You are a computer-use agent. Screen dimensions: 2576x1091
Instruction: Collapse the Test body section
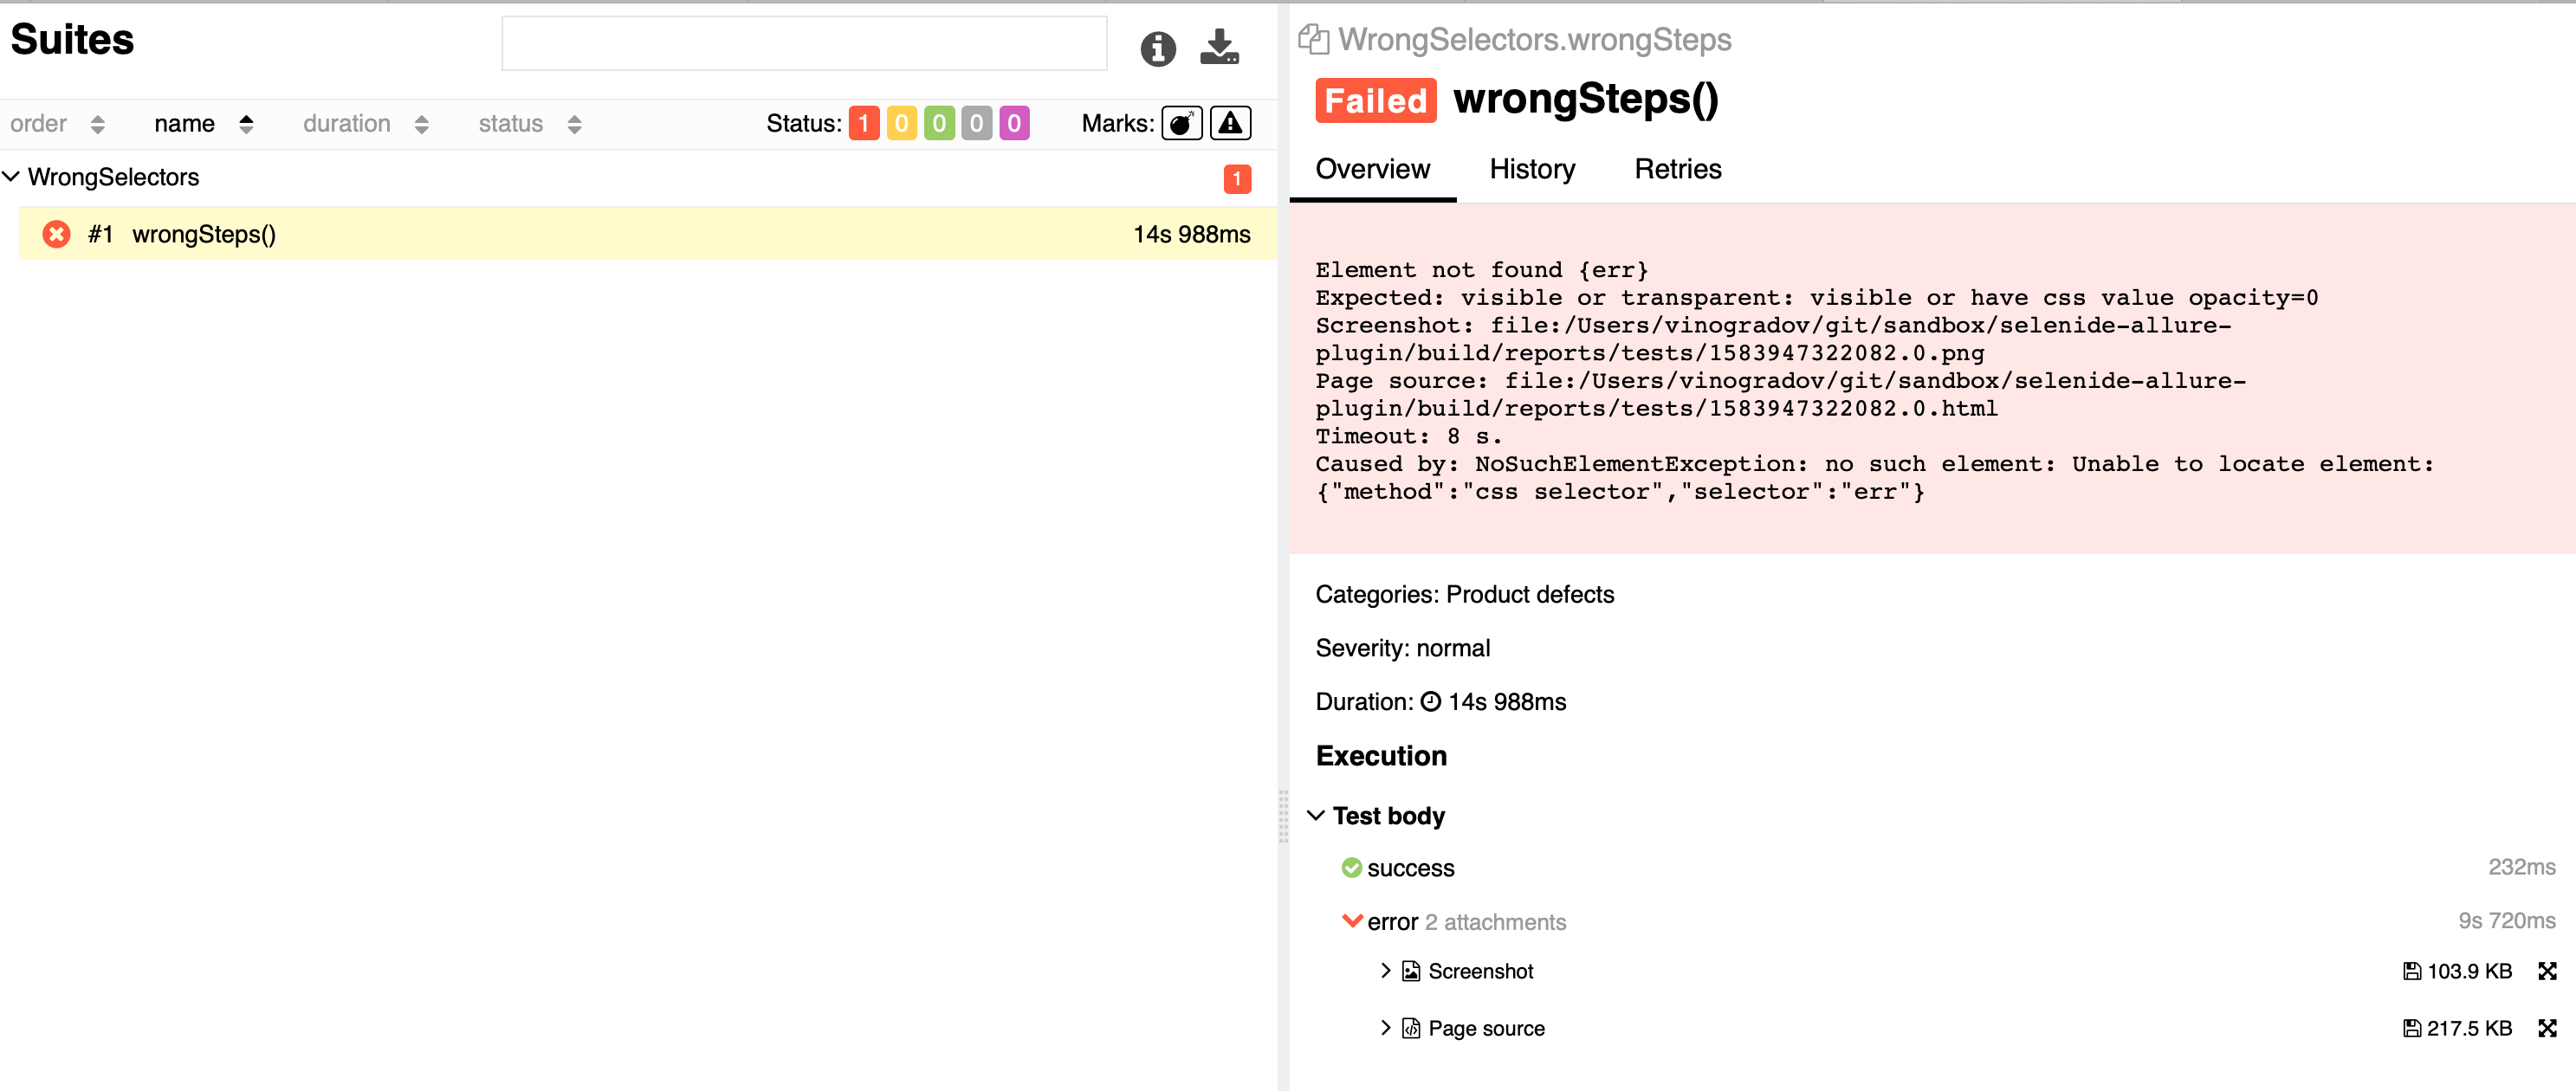(x=1315, y=816)
